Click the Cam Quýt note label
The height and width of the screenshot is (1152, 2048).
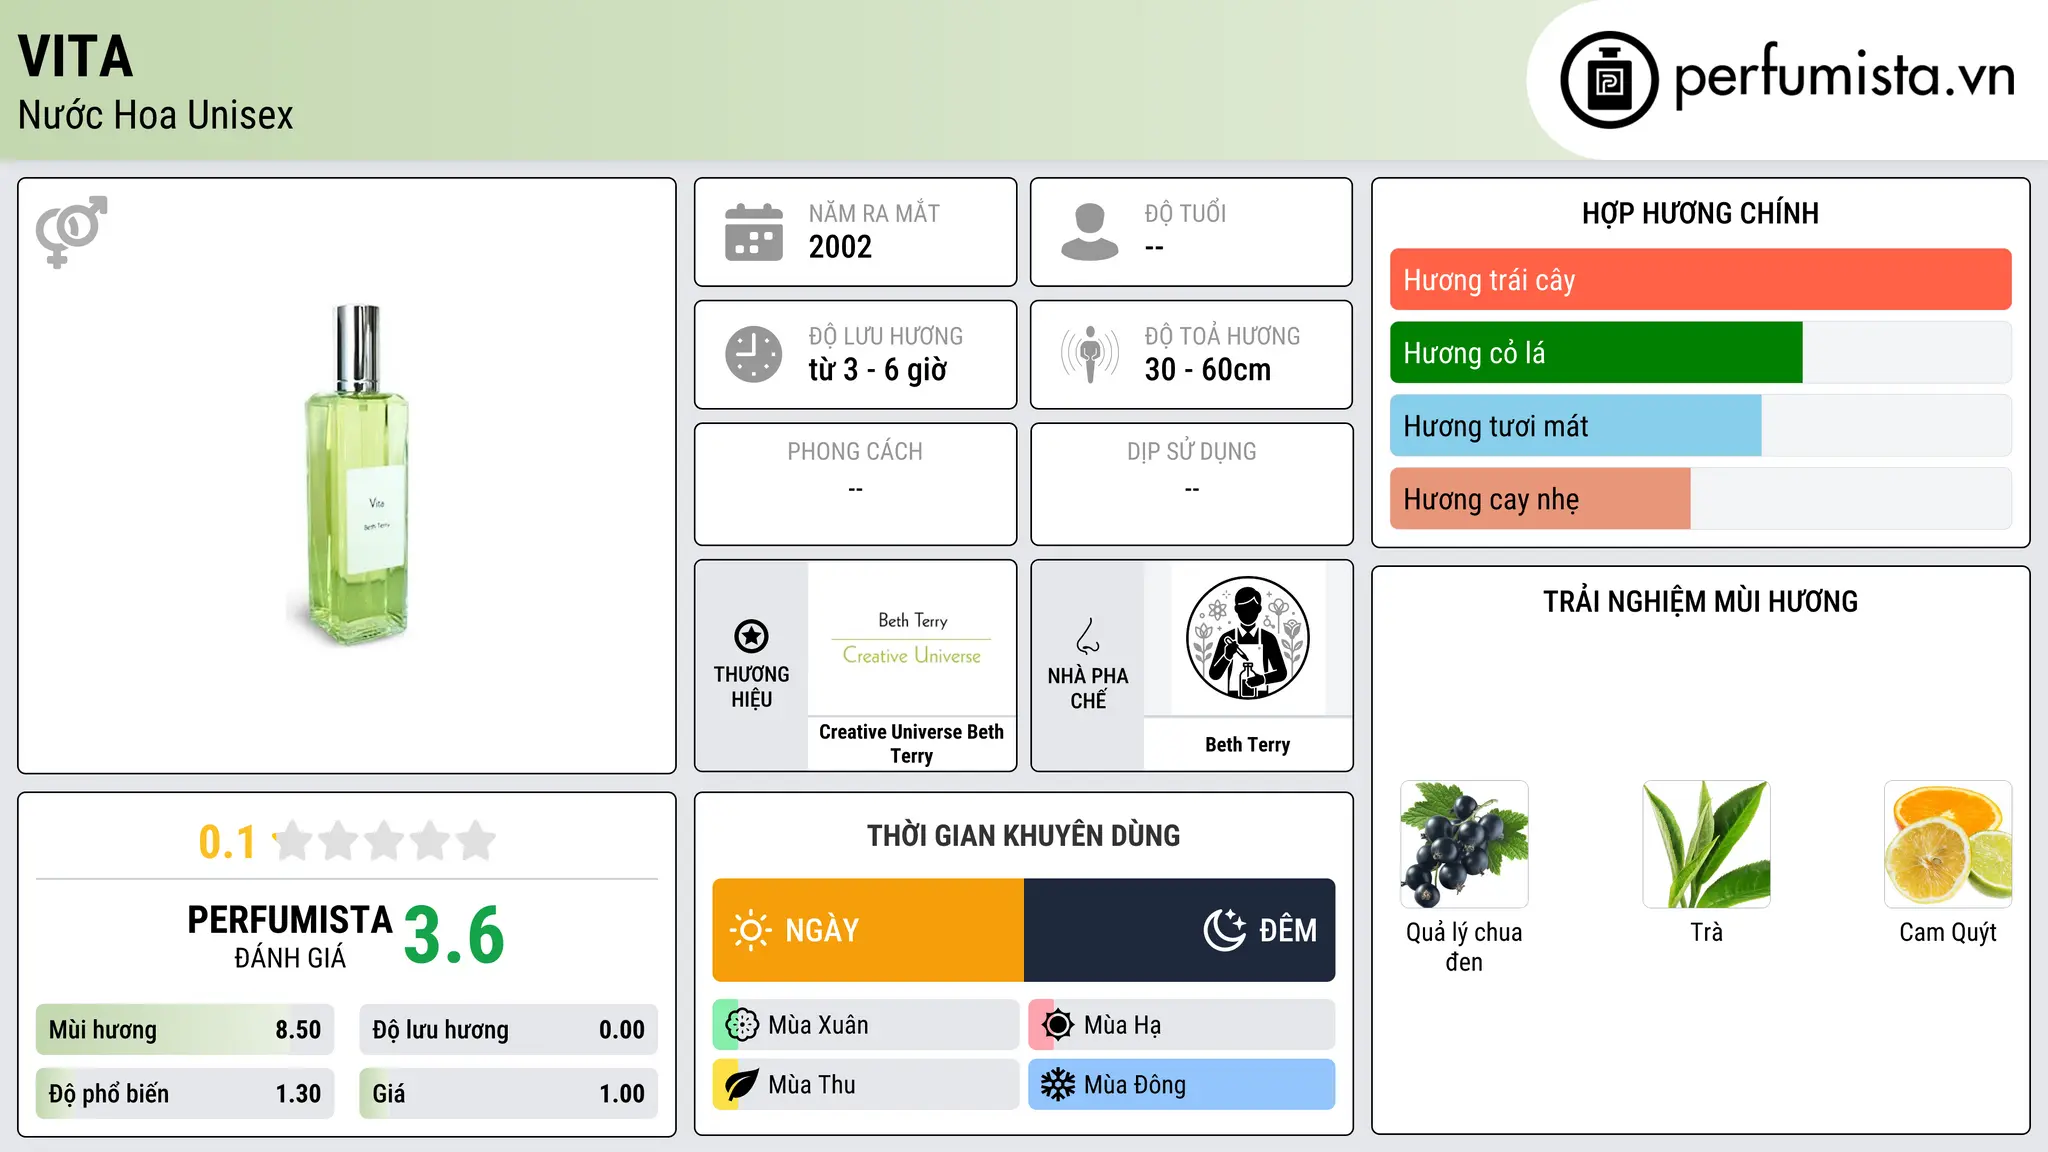coord(1948,933)
